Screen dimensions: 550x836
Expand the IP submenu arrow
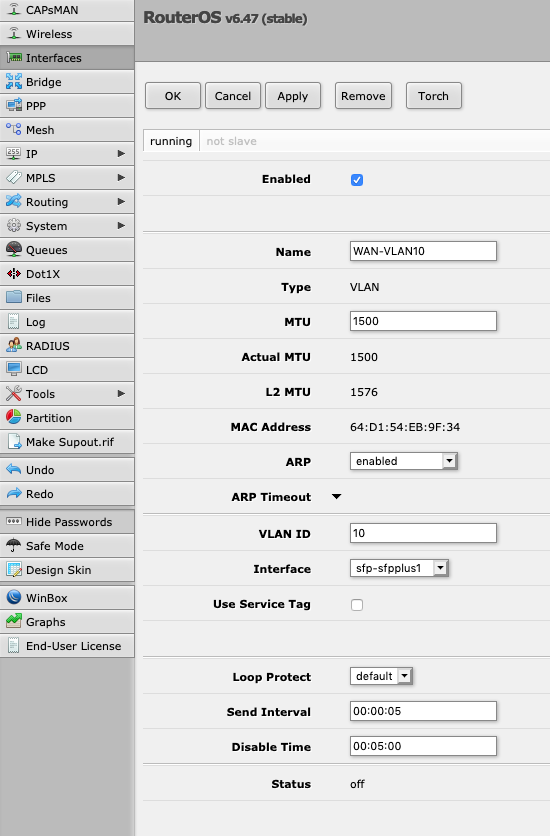121,154
